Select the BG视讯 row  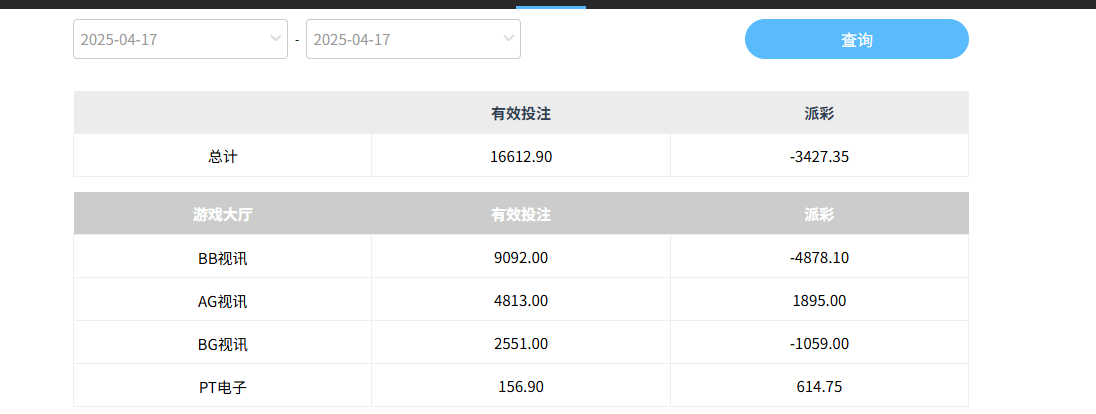222,344
